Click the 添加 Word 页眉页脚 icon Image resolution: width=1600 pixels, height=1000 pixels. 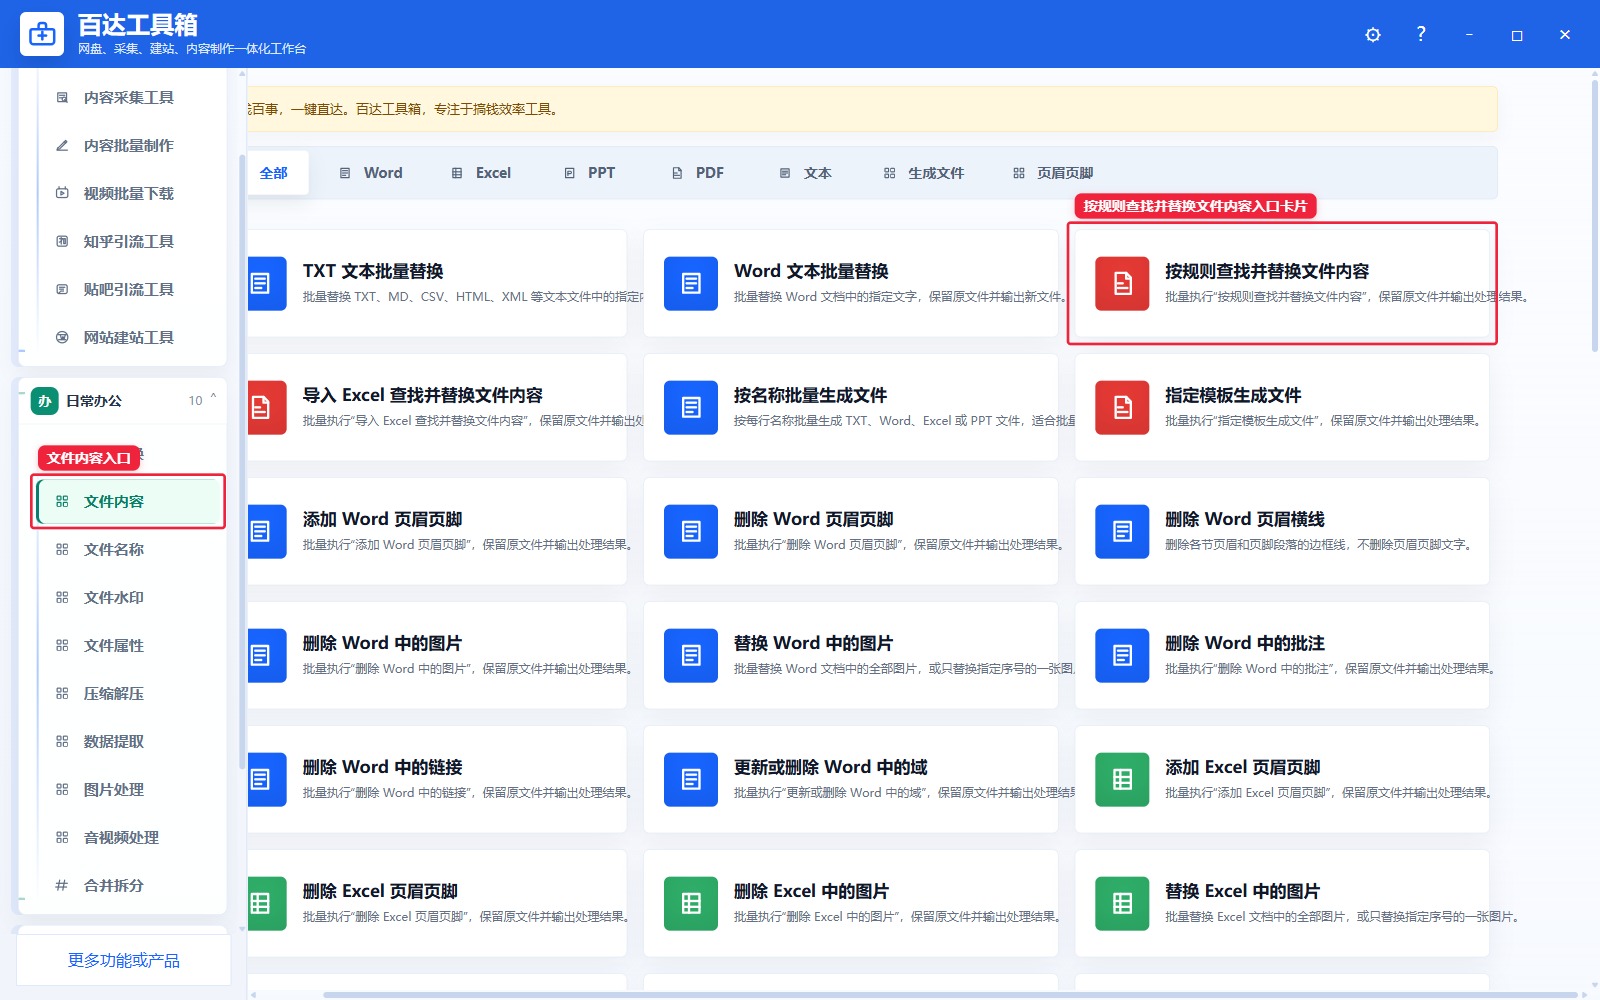[x=265, y=532]
